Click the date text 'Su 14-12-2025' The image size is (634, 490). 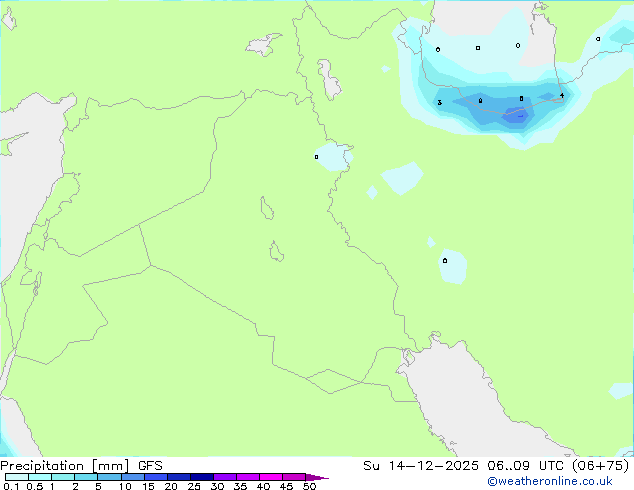(x=421, y=466)
